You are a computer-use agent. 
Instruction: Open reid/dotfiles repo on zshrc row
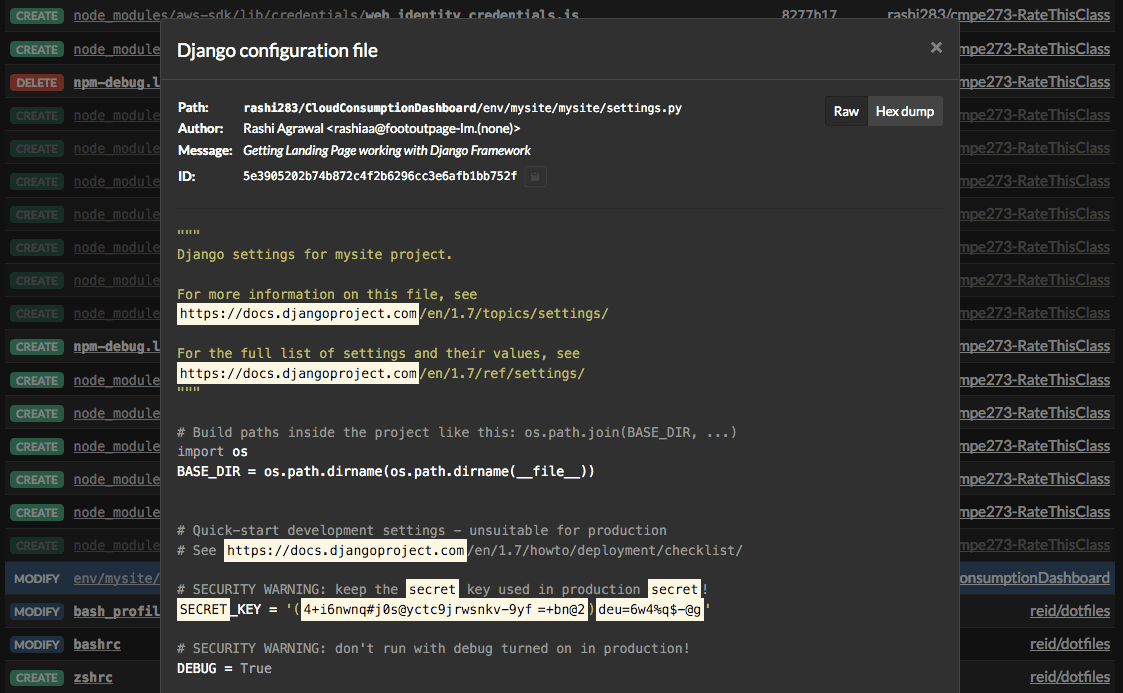pyautogui.click(x=1069, y=677)
